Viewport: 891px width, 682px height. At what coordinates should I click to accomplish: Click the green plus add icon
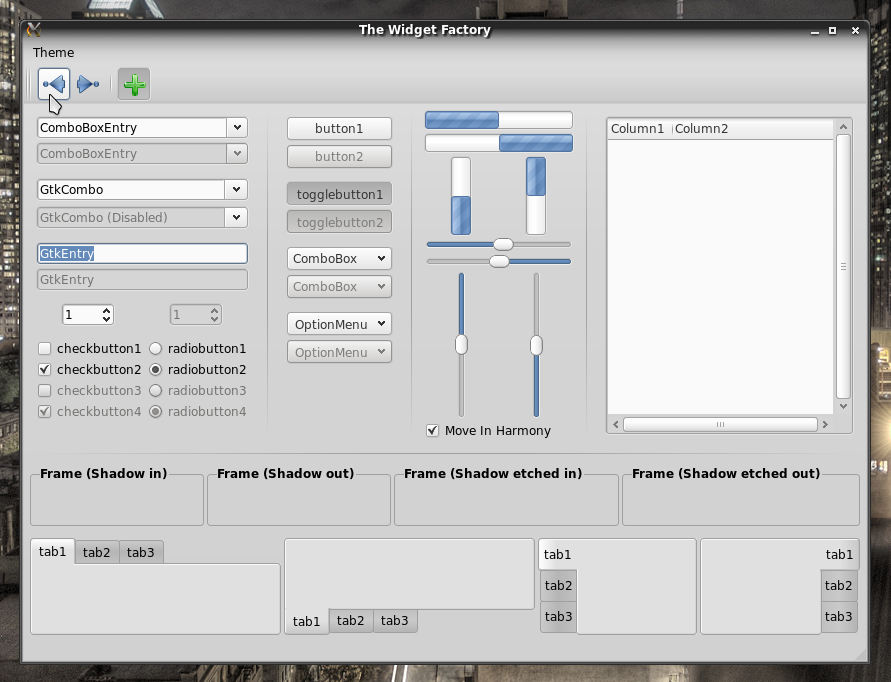tap(134, 84)
